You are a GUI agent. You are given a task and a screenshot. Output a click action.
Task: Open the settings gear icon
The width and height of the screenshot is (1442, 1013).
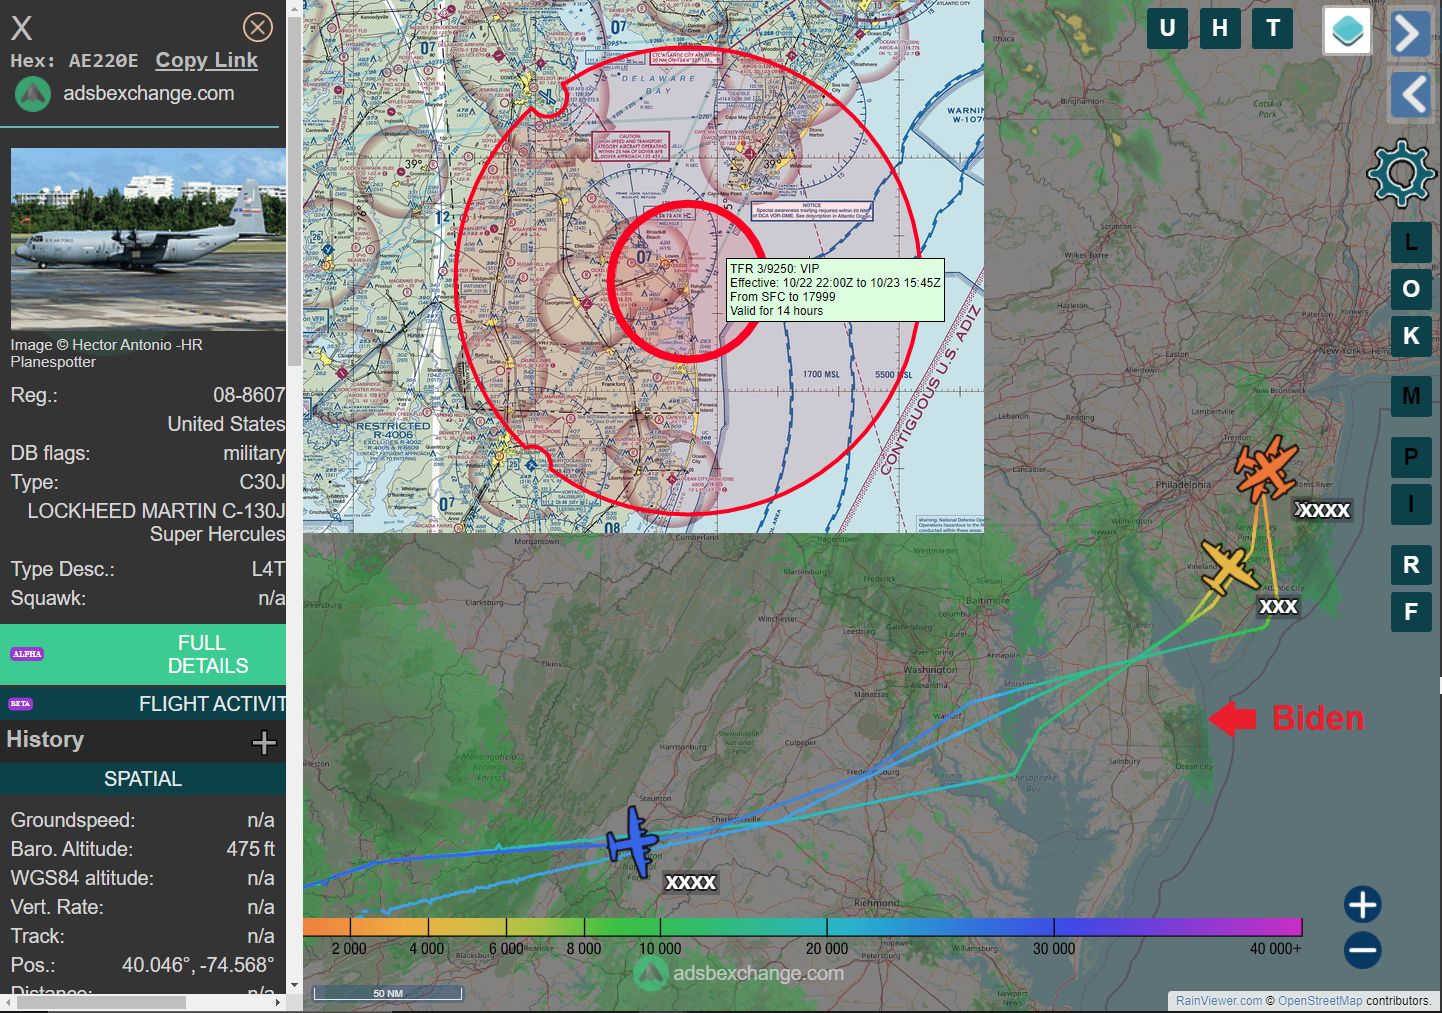click(x=1401, y=174)
